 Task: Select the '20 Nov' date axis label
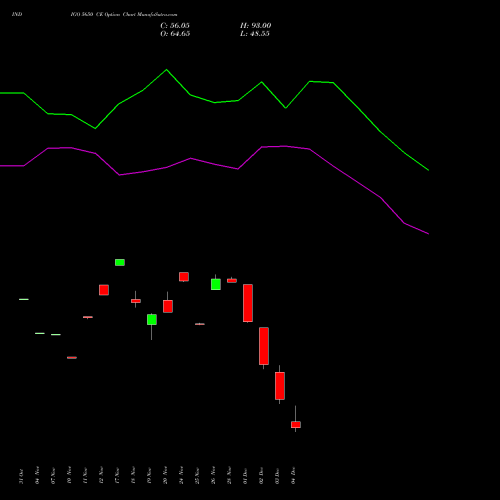[165, 475]
